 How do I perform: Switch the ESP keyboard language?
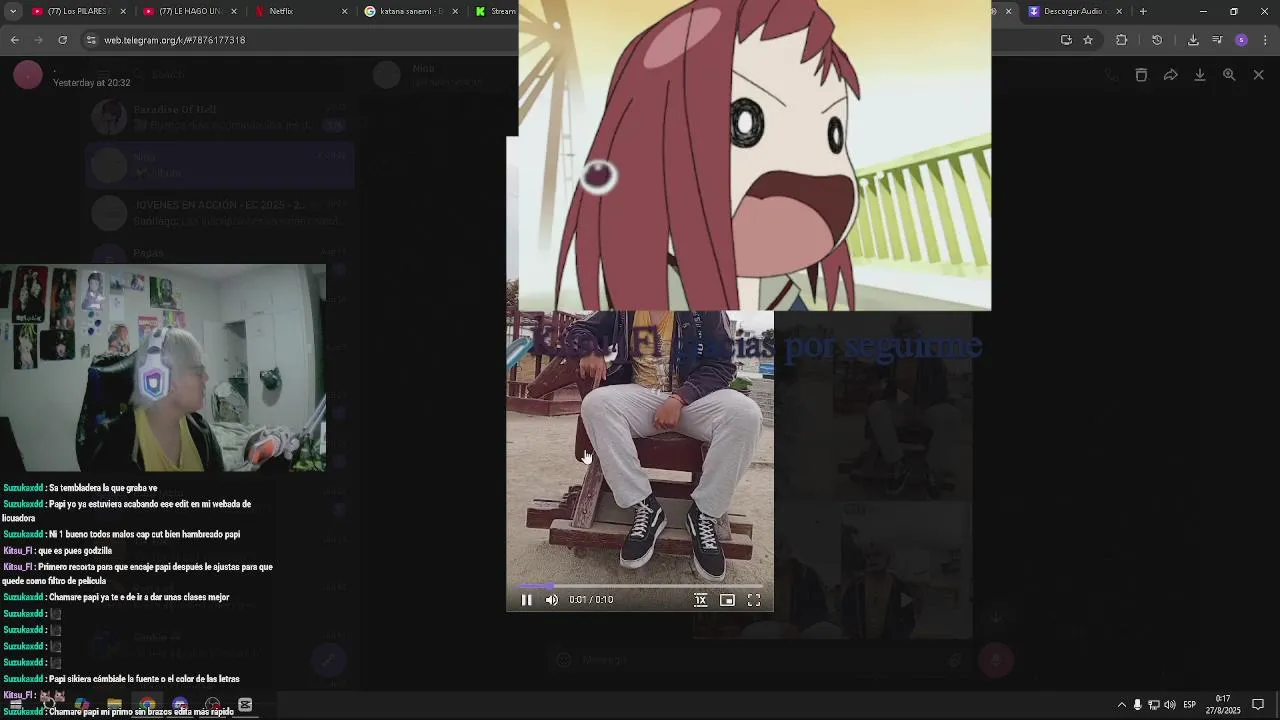click(x=1190, y=705)
